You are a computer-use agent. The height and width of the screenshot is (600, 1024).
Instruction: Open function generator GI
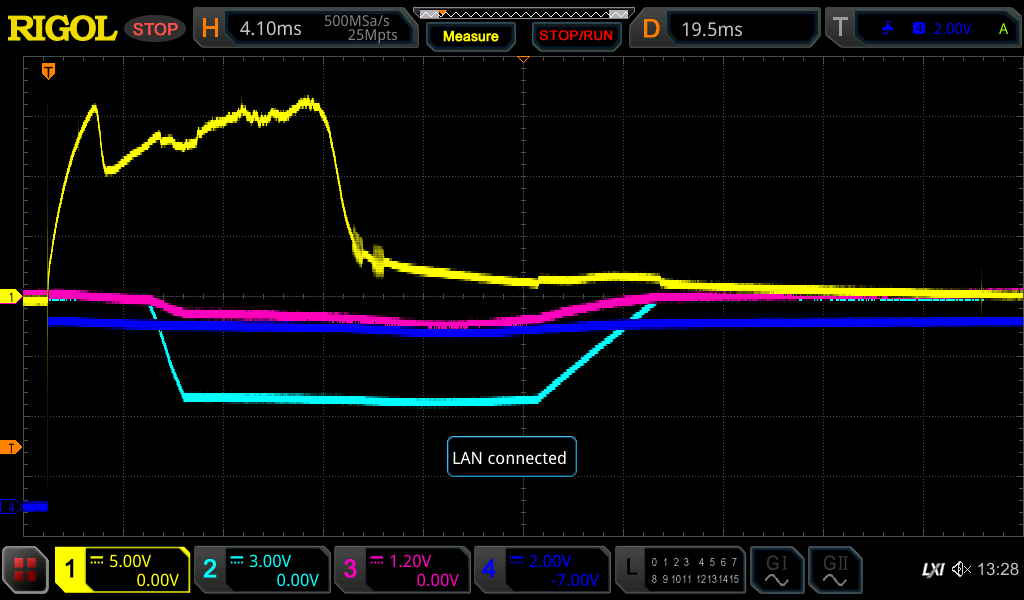click(776, 570)
